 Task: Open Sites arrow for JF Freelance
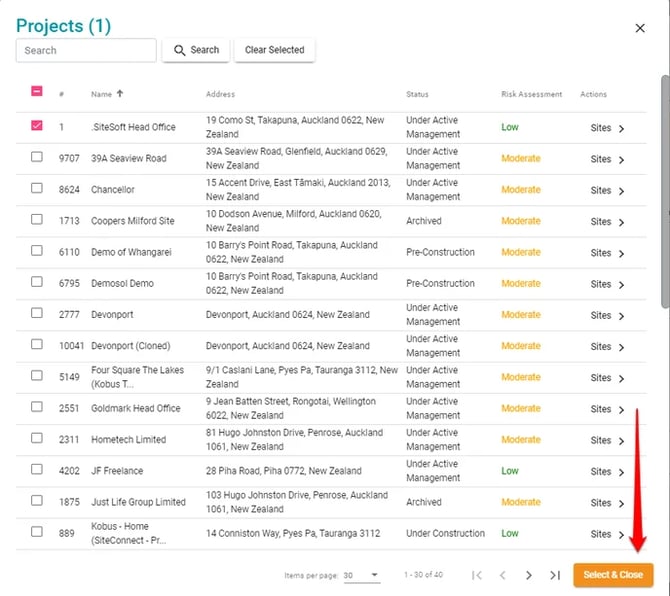(x=621, y=472)
